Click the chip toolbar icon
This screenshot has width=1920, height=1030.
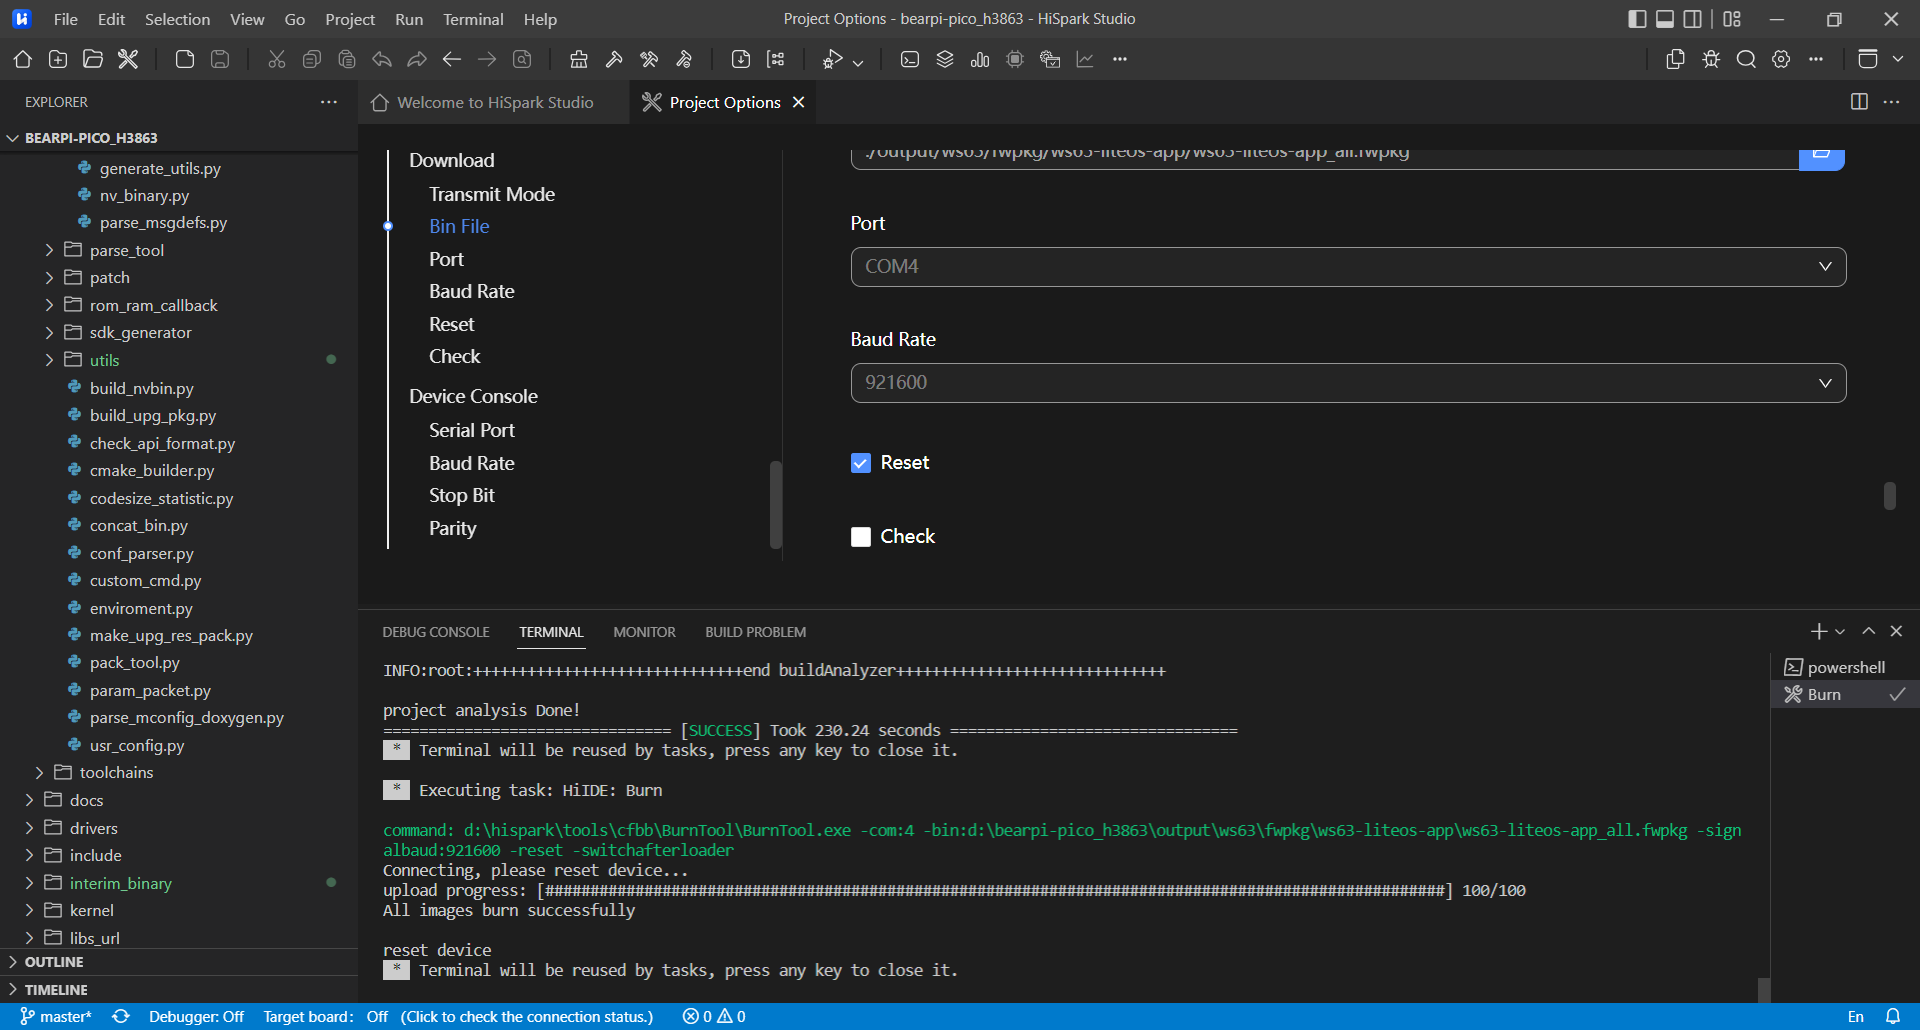tap(1015, 60)
